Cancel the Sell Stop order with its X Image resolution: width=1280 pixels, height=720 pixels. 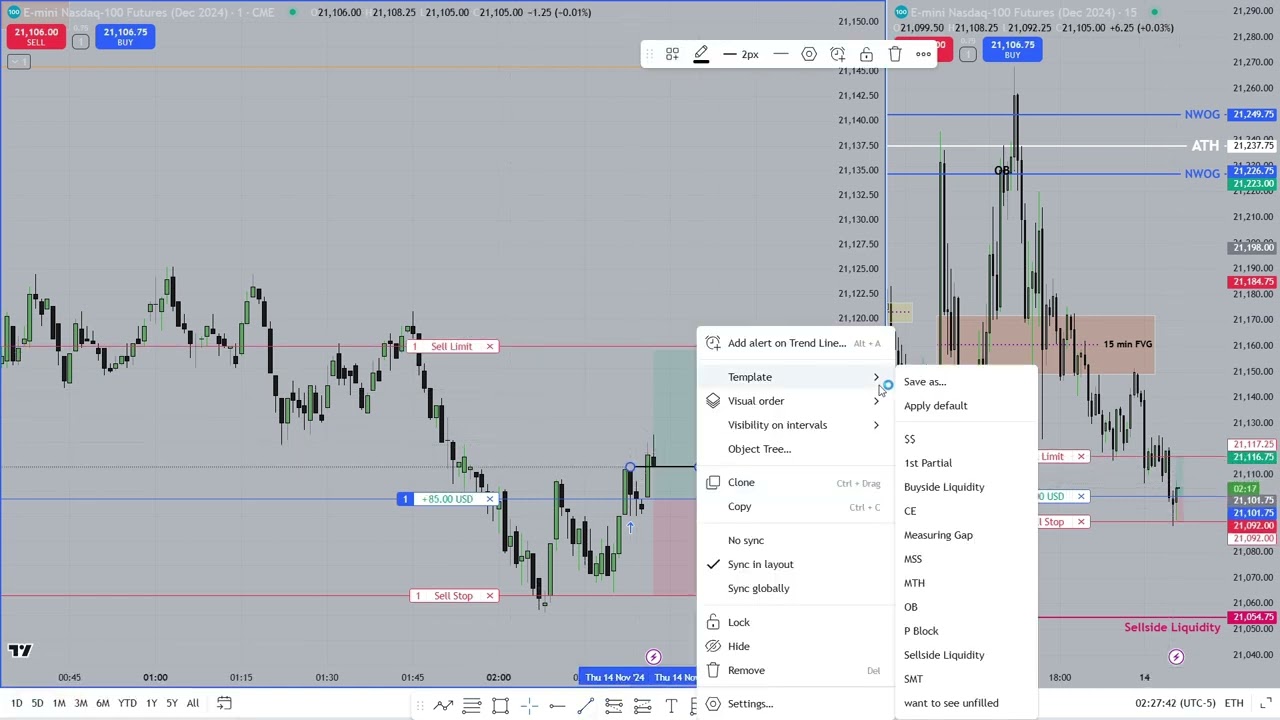pyautogui.click(x=490, y=596)
